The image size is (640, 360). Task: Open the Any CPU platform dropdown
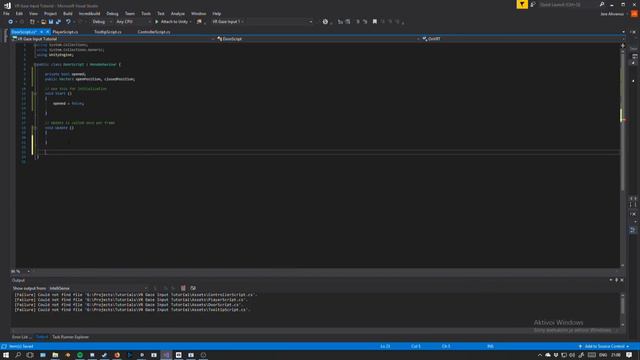pyautogui.click(x=133, y=22)
